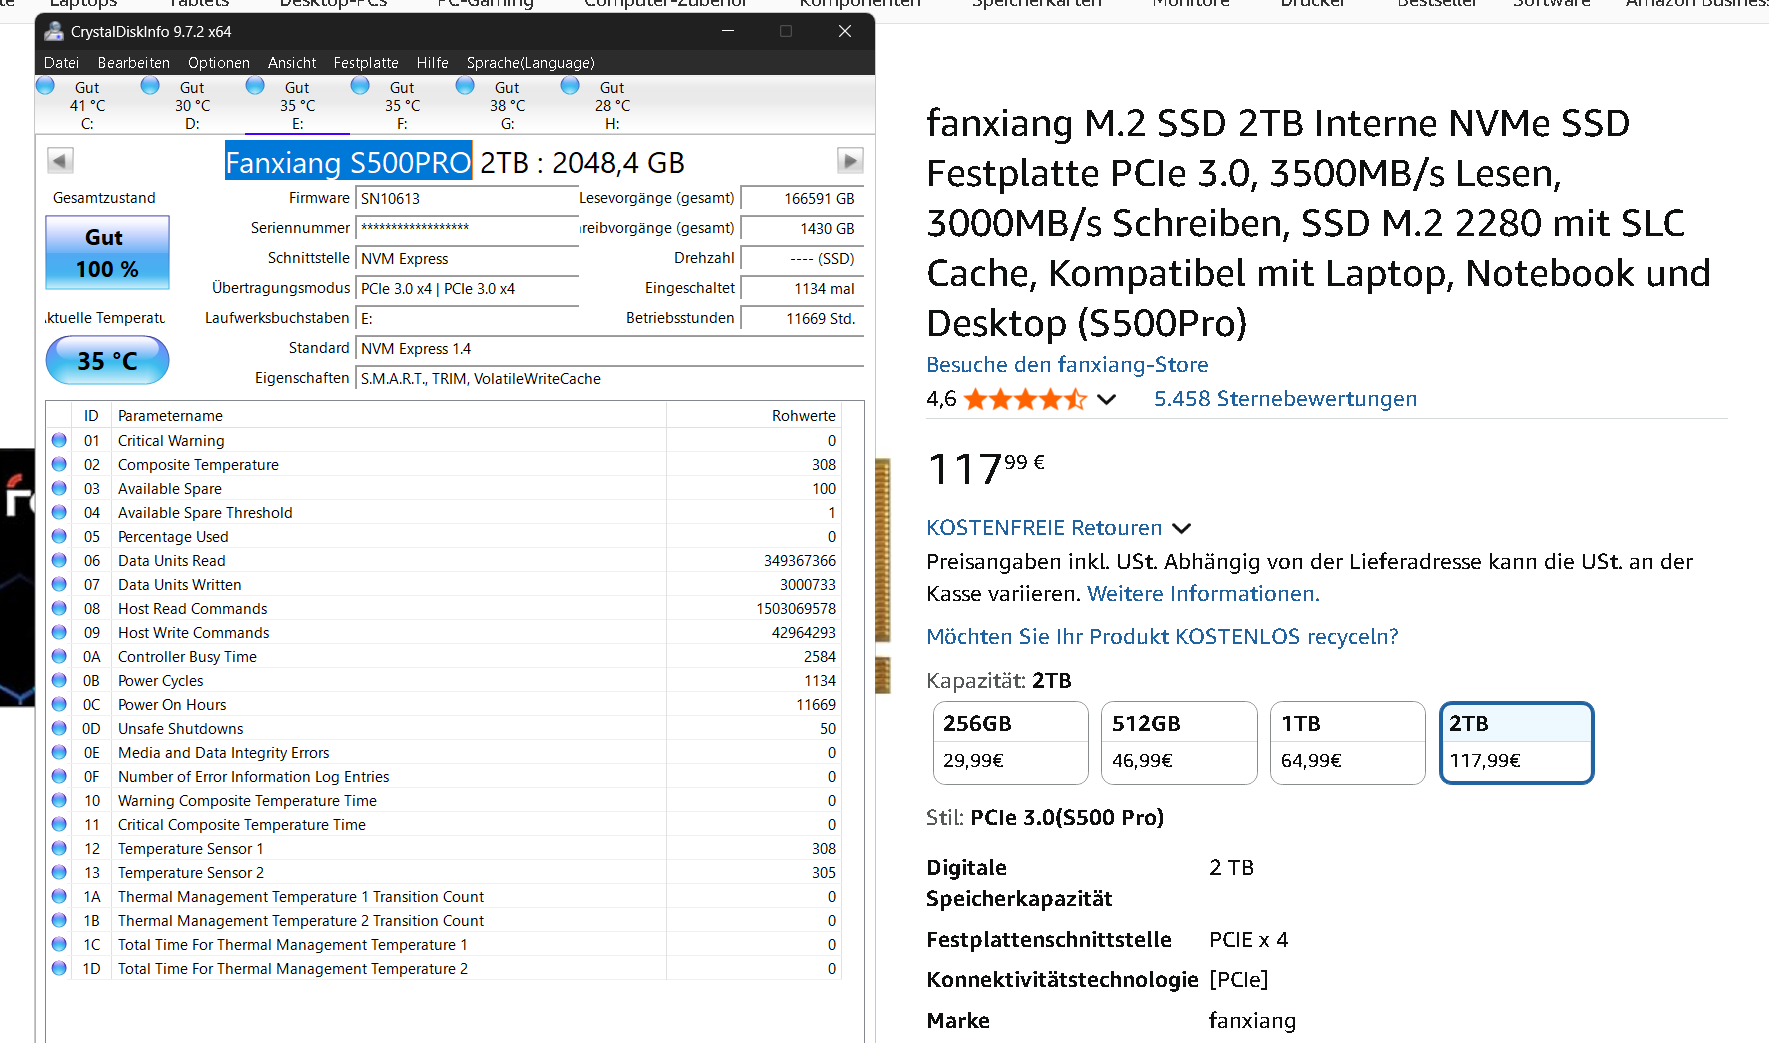Click the Eigenschaften field
This screenshot has width=1769, height=1043.
[x=610, y=379]
